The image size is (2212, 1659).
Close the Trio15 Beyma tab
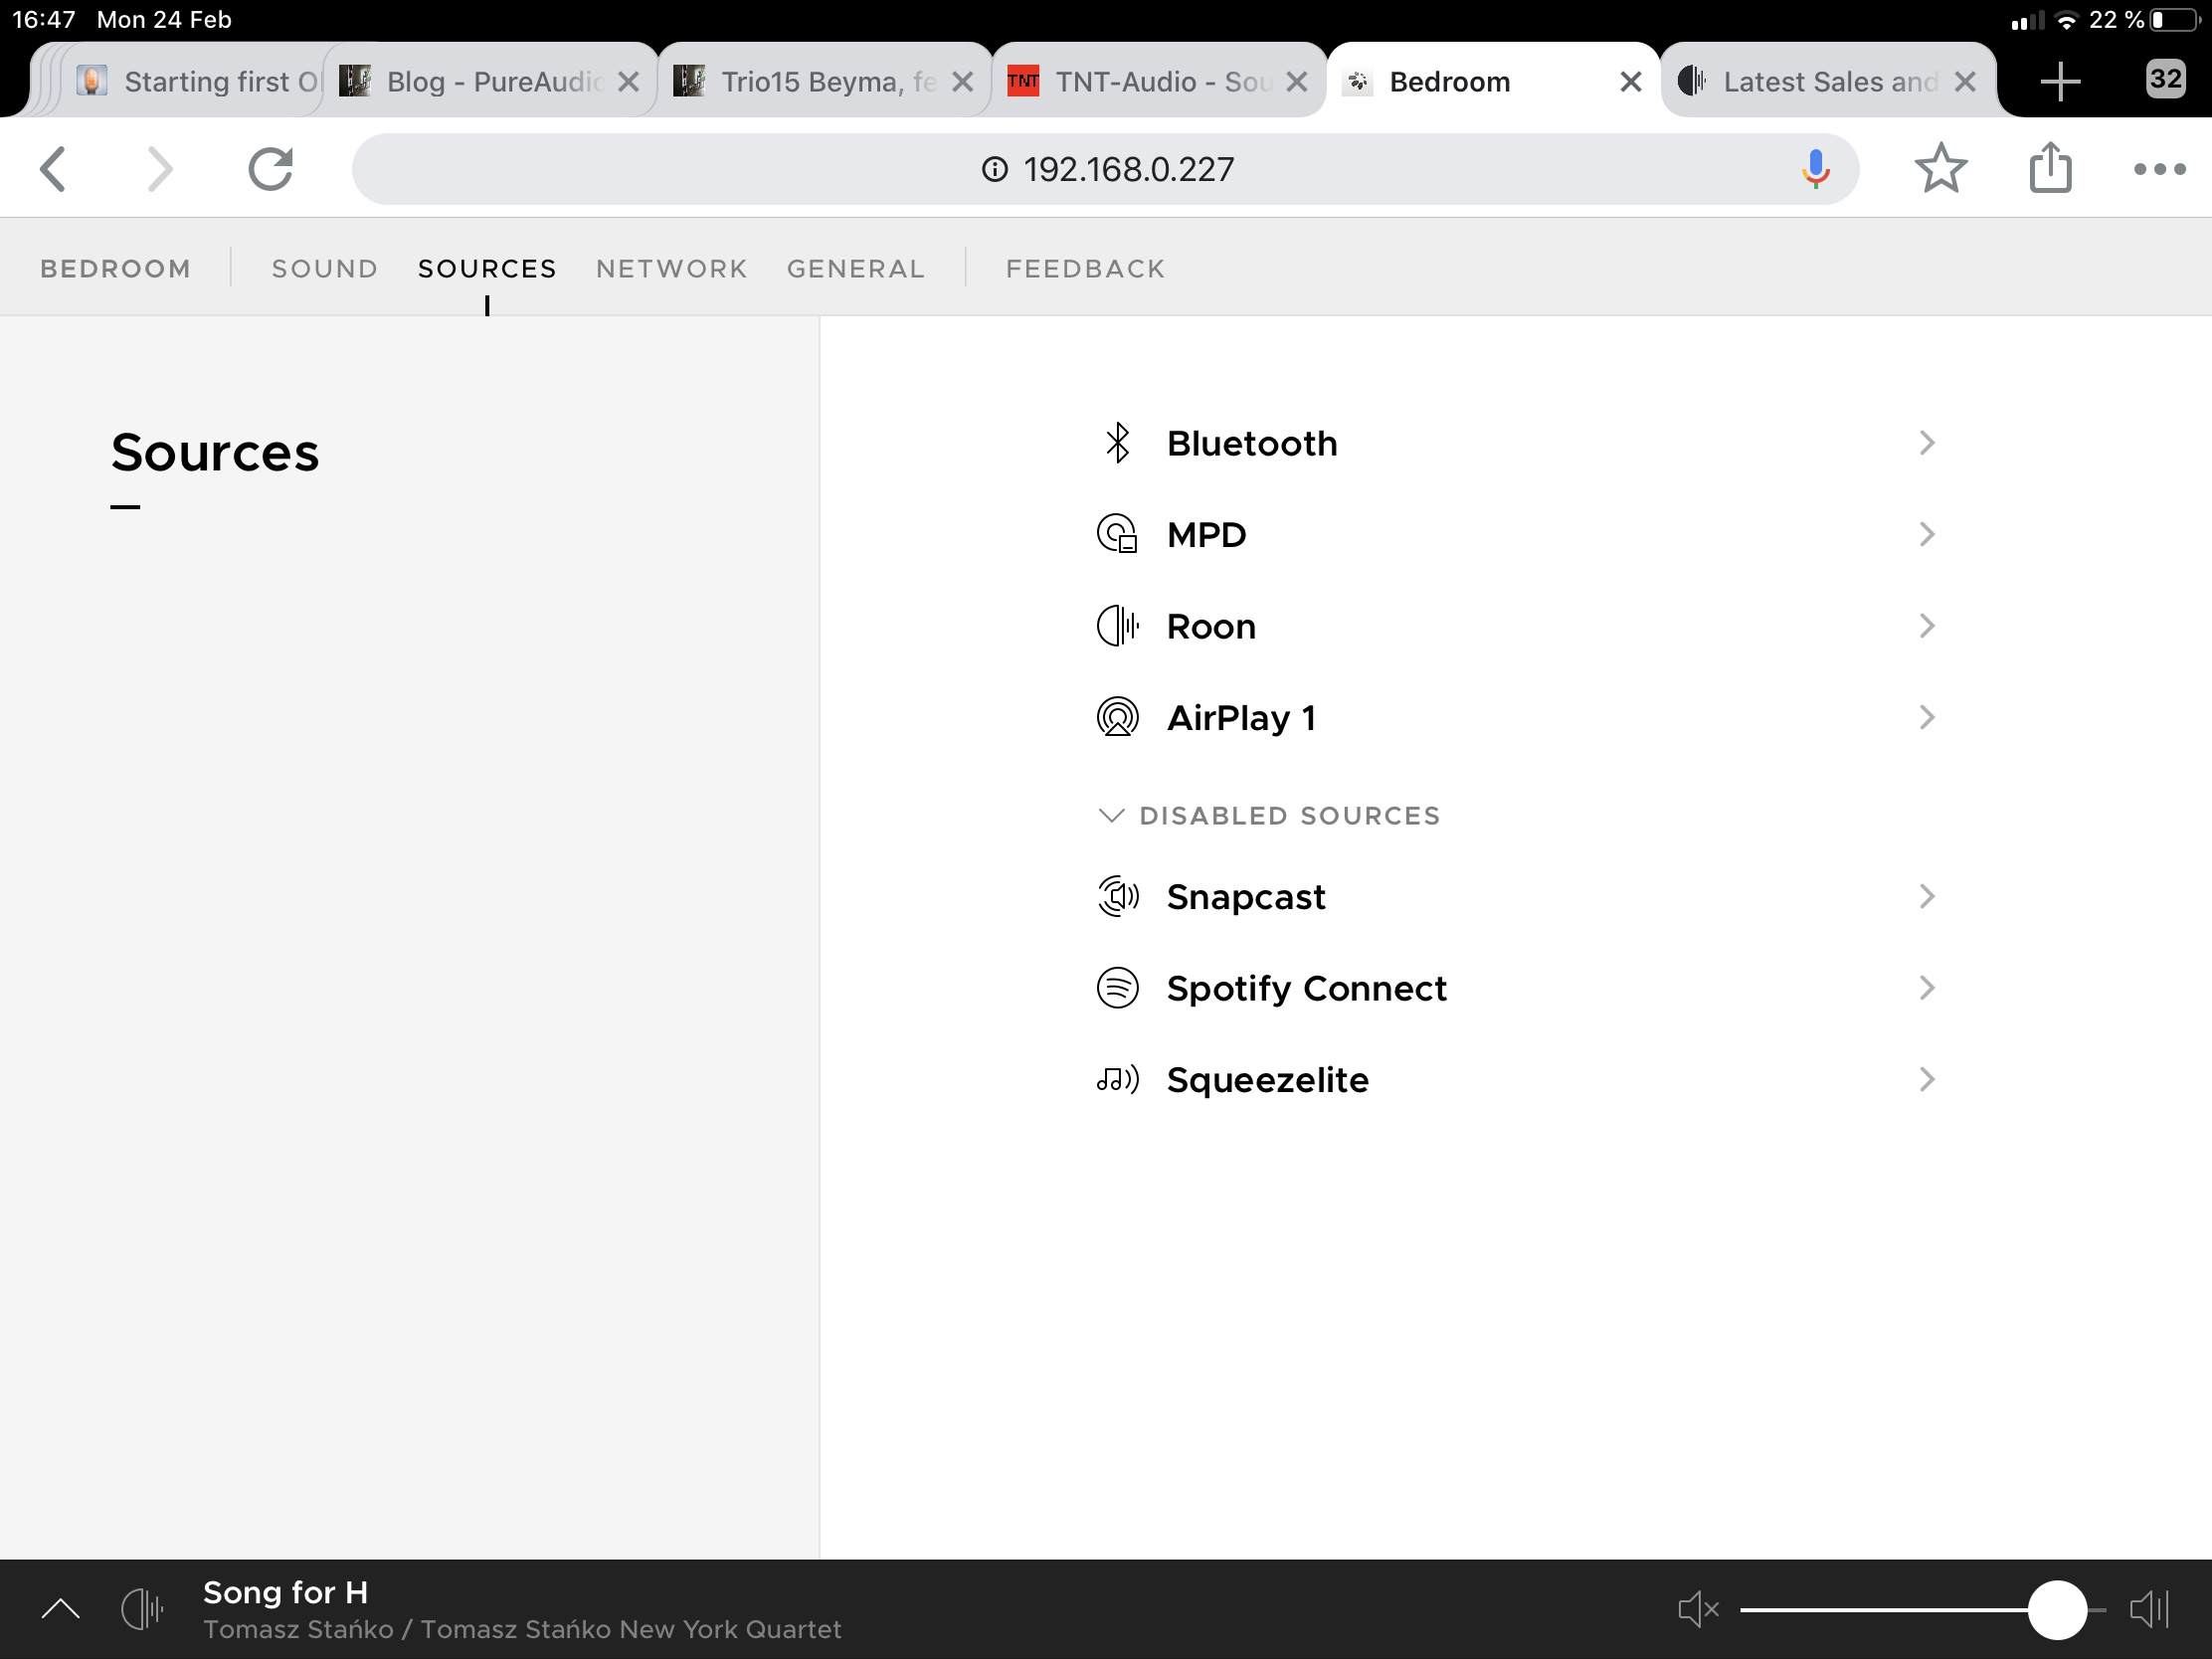962,82
